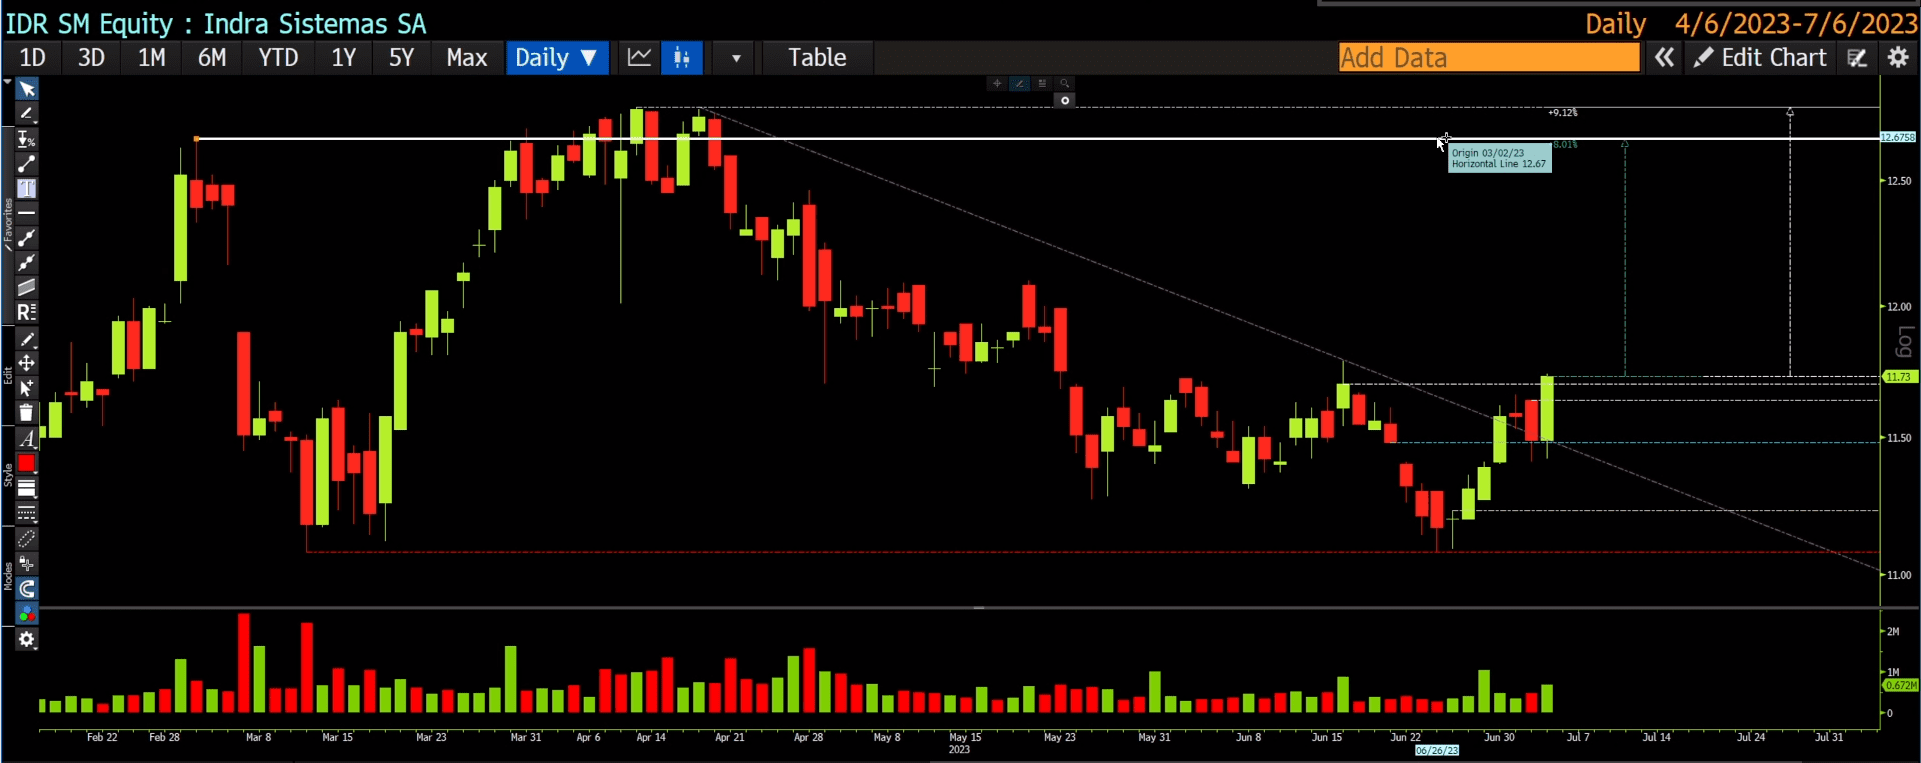Click the mini-toolbar draw line icon

(x=1019, y=84)
